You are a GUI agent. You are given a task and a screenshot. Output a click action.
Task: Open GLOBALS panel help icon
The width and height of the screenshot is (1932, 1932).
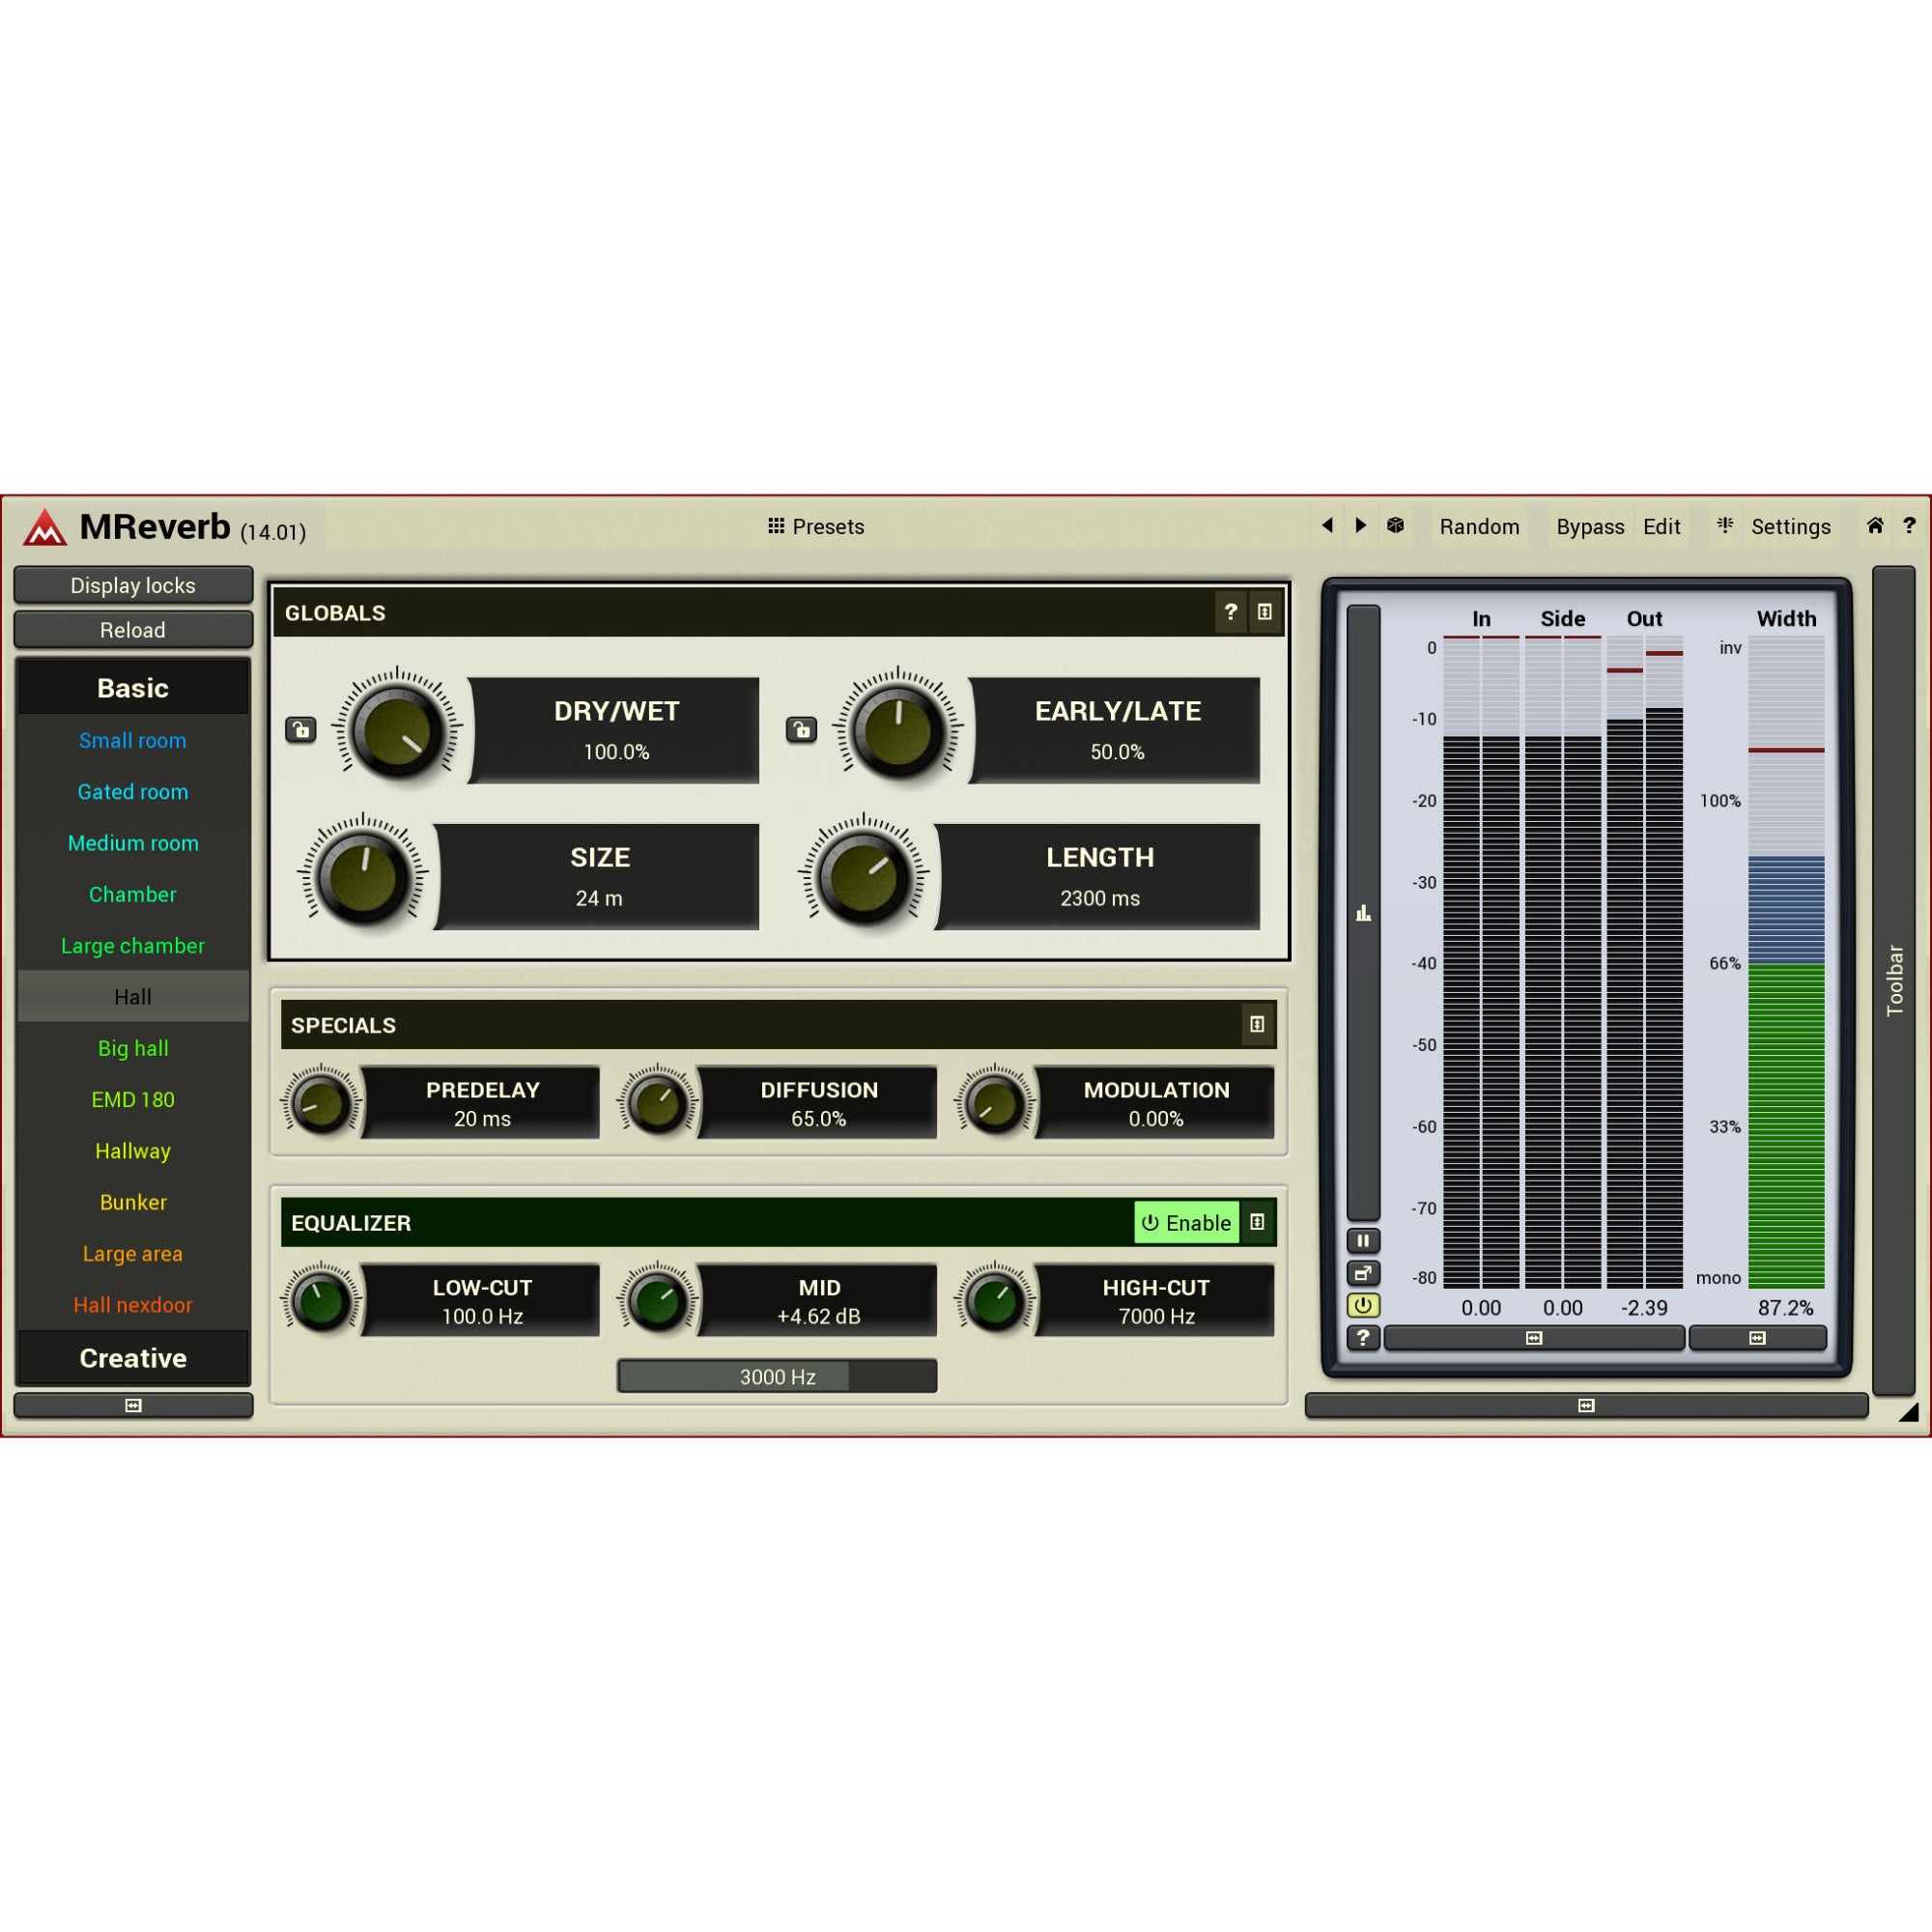coord(1231,612)
